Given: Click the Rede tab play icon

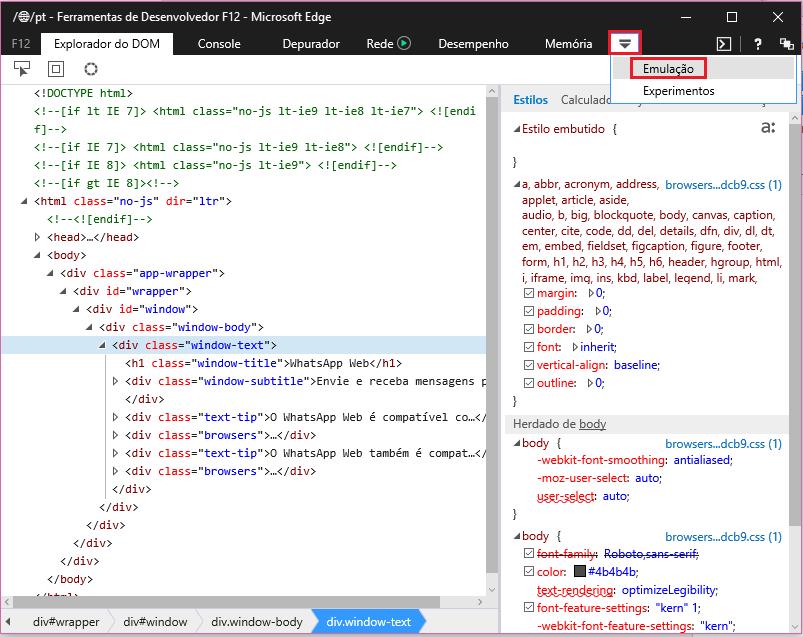Looking at the screenshot, I should click(x=404, y=44).
